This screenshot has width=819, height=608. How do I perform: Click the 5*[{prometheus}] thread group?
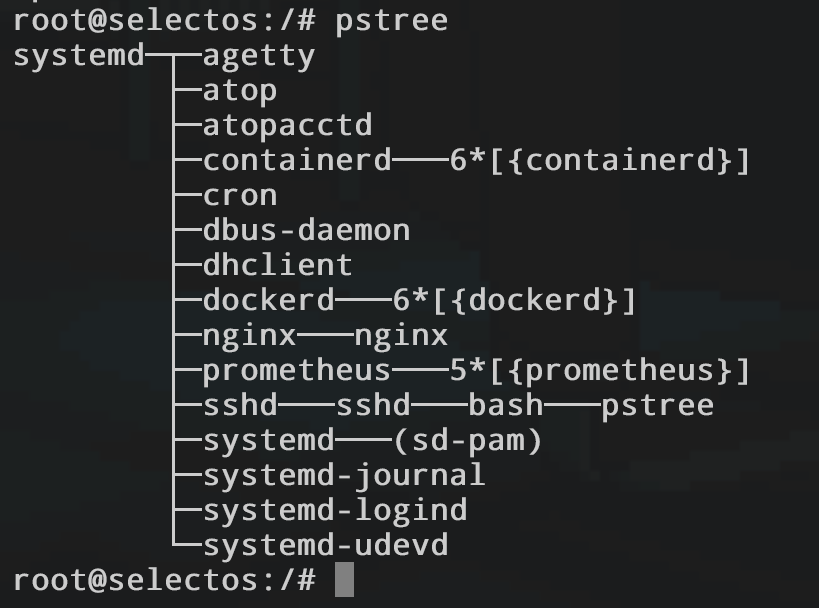coord(599,371)
